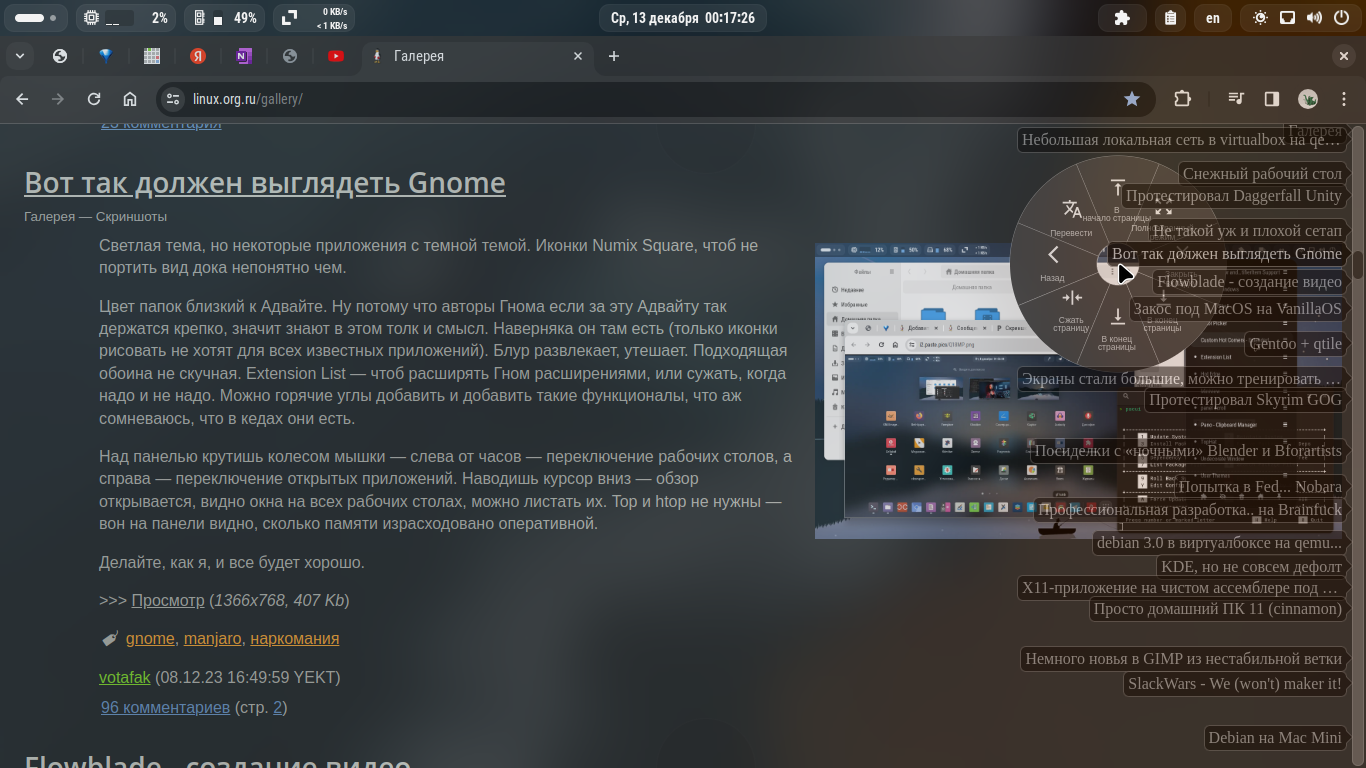The height and width of the screenshot is (768, 1366).
Task: Click the CPU usage indicator
Action: tap(125, 18)
